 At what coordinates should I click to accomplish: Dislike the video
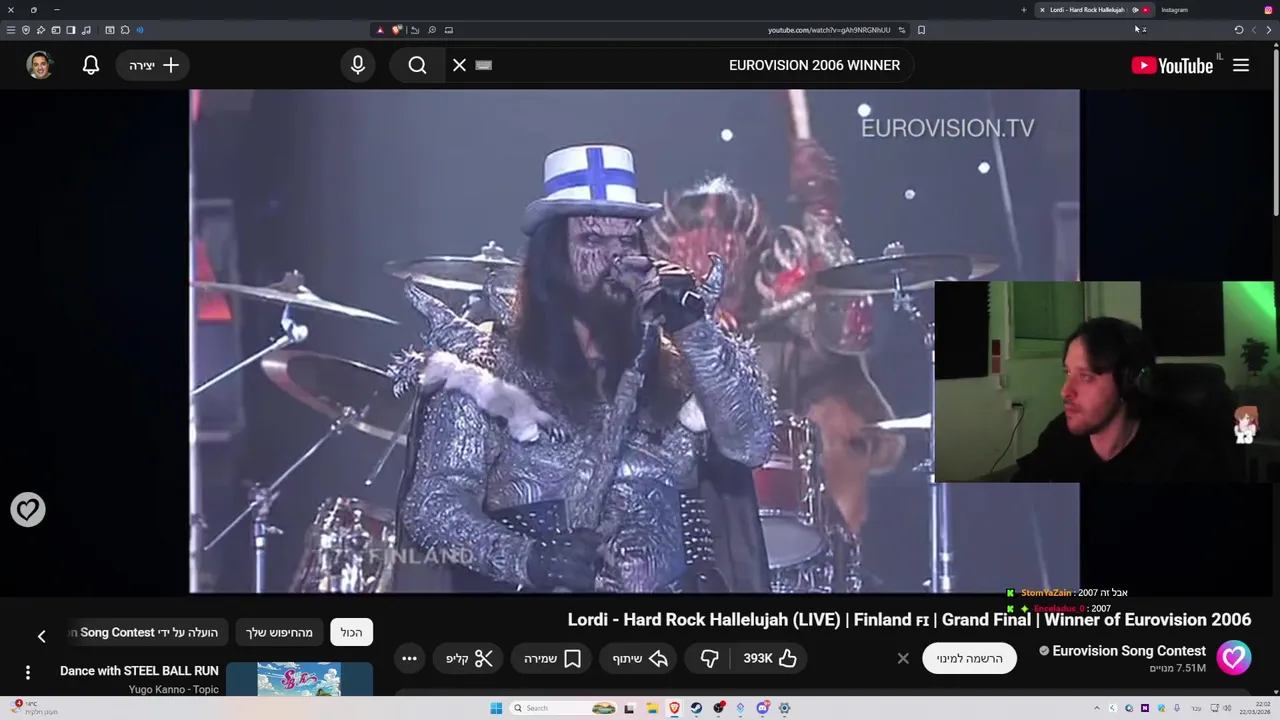(x=709, y=658)
